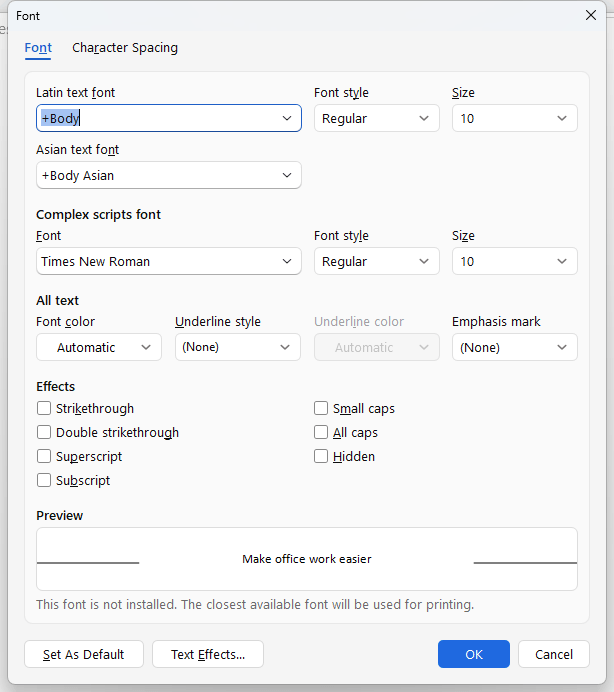Expand the Latin text font dropdown arrow
This screenshot has width=614, height=692.
click(287, 118)
